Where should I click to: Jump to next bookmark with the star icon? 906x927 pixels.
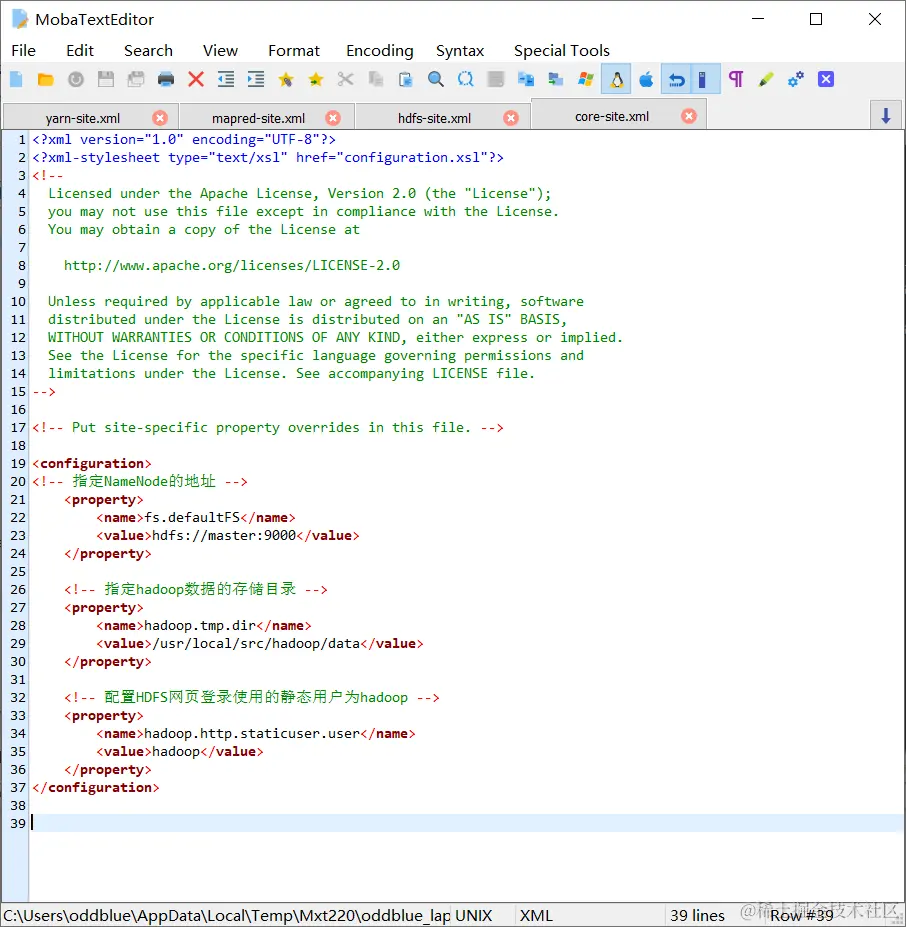316,79
